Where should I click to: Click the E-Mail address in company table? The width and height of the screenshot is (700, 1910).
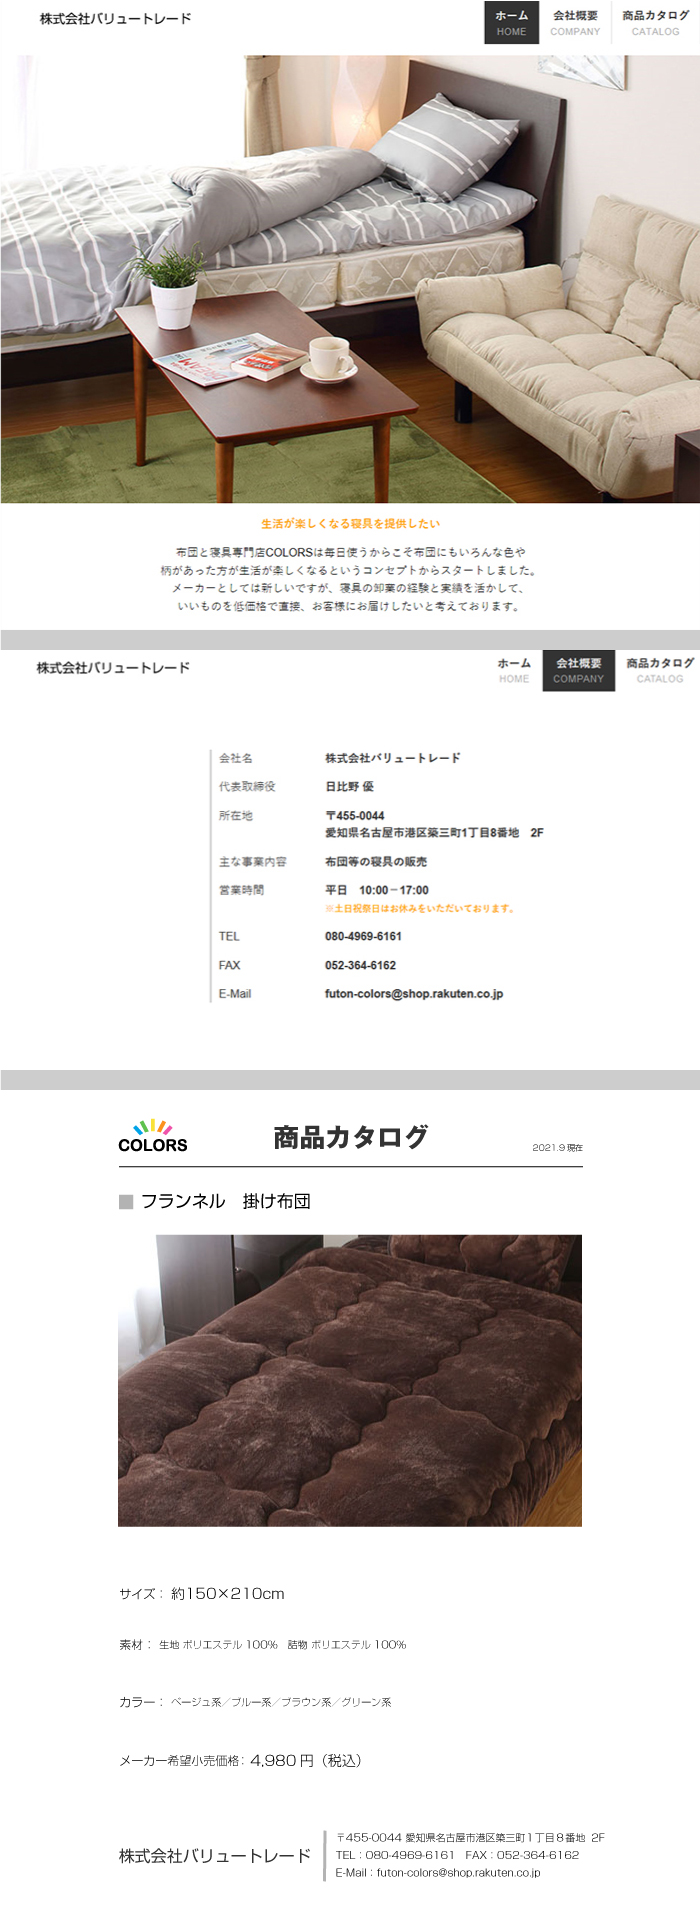tap(413, 994)
